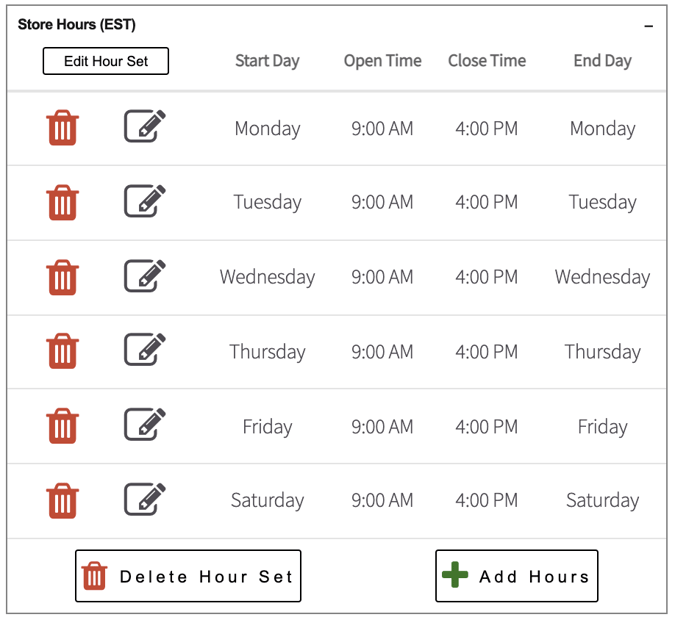
Task: Edit the Monday hours entry
Action: pyautogui.click(x=144, y=127)
